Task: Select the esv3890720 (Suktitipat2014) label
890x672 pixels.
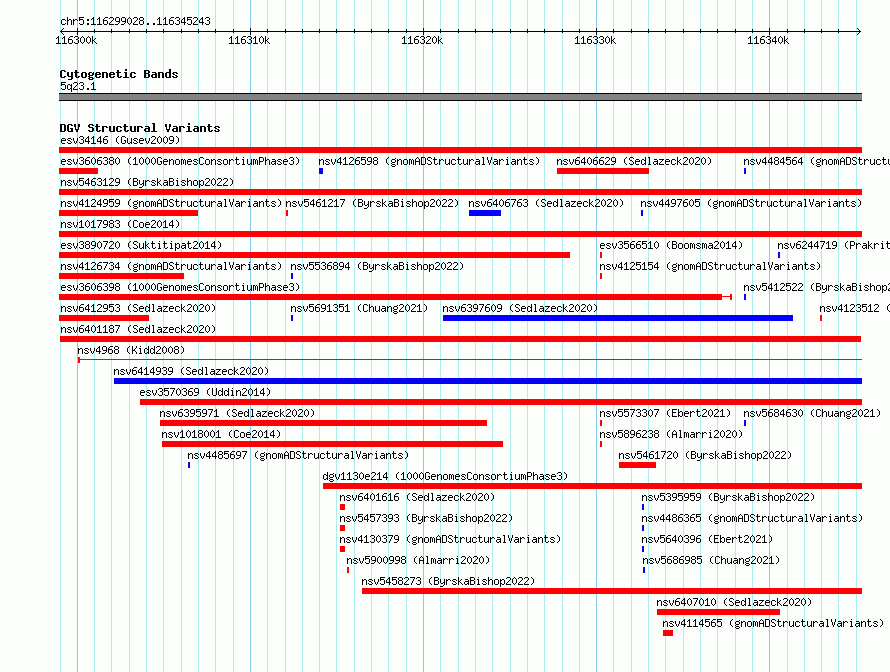Action: (x=141, y=245)
